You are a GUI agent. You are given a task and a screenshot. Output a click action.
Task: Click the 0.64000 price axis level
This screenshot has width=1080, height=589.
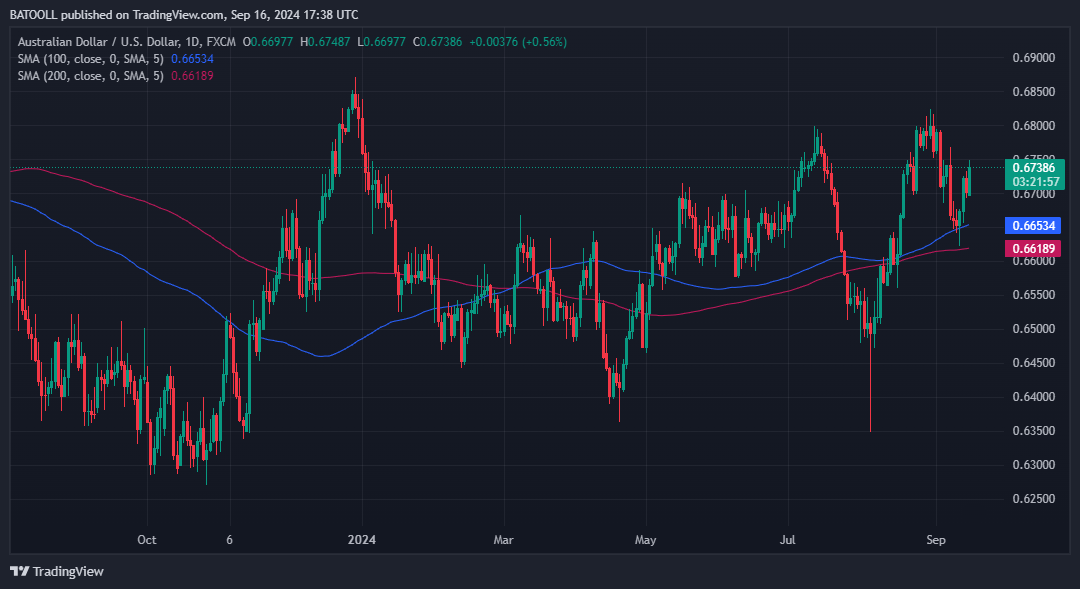pos(1033,397)
